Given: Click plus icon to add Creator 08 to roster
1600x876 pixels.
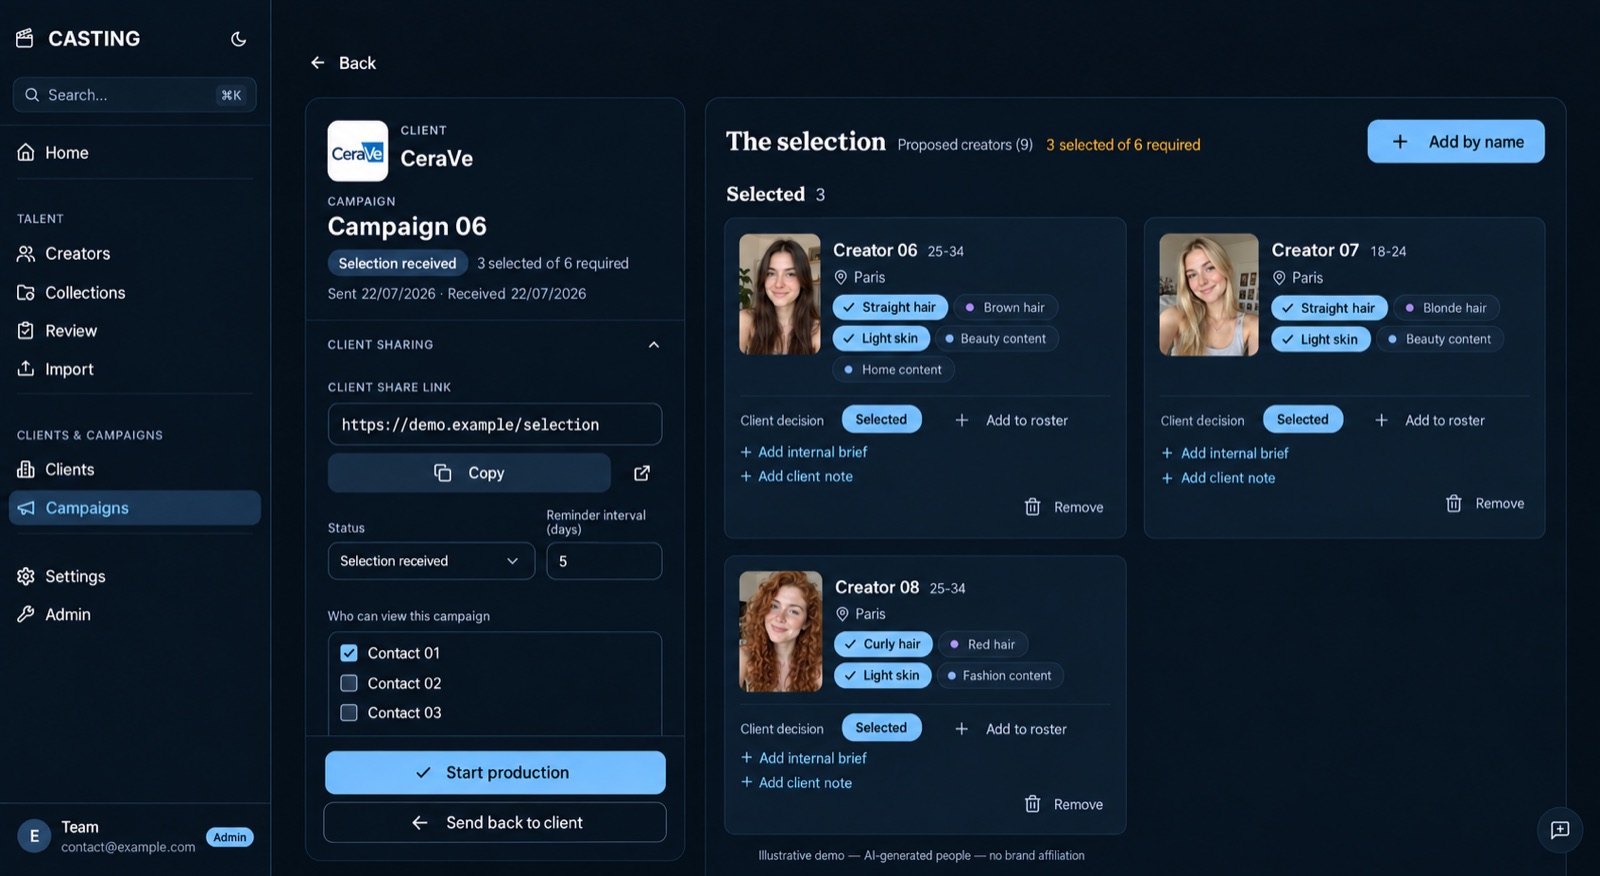Looking at the screenshot, I should point(962,729).
